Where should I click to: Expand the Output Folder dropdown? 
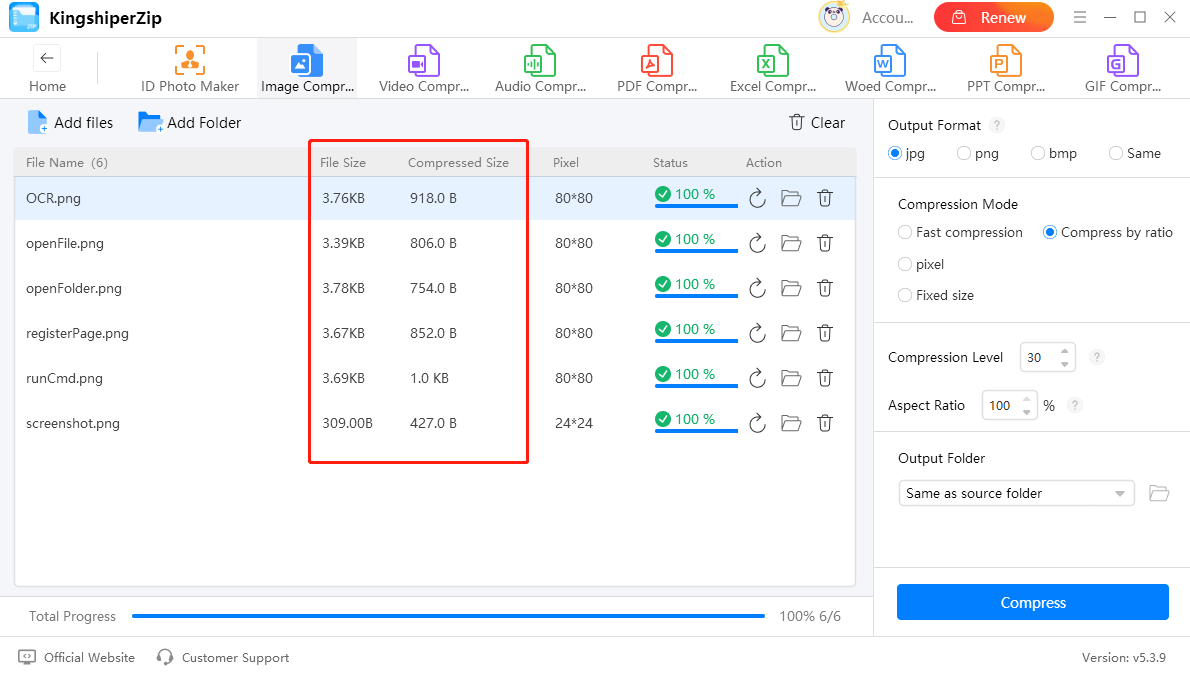(1120, 494)
